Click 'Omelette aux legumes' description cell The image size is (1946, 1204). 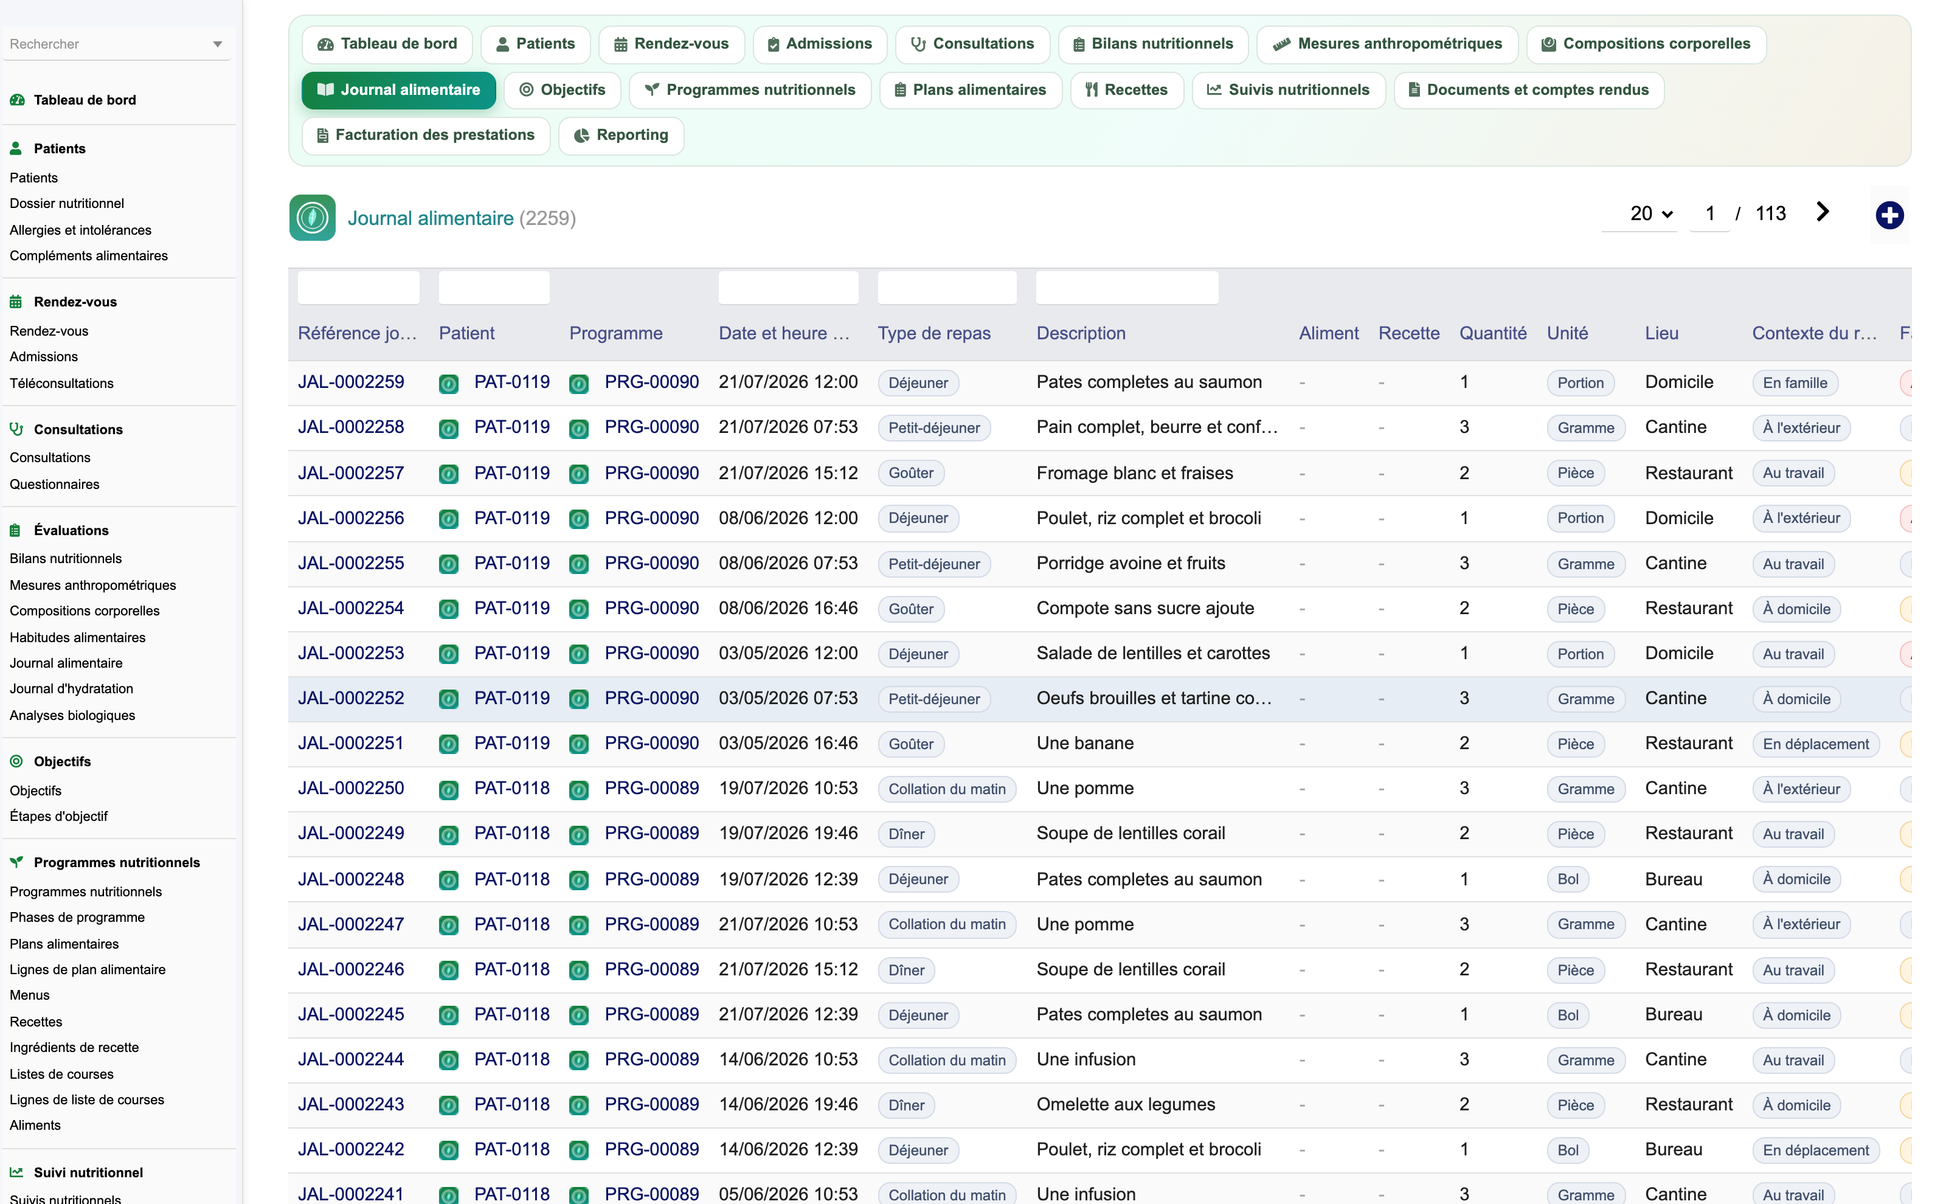tap(1126, 1104)
